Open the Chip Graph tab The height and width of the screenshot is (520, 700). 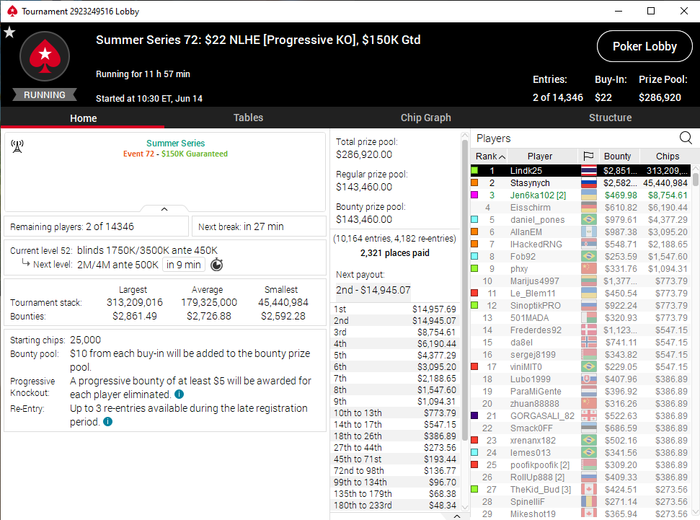[x=425, y=118]
